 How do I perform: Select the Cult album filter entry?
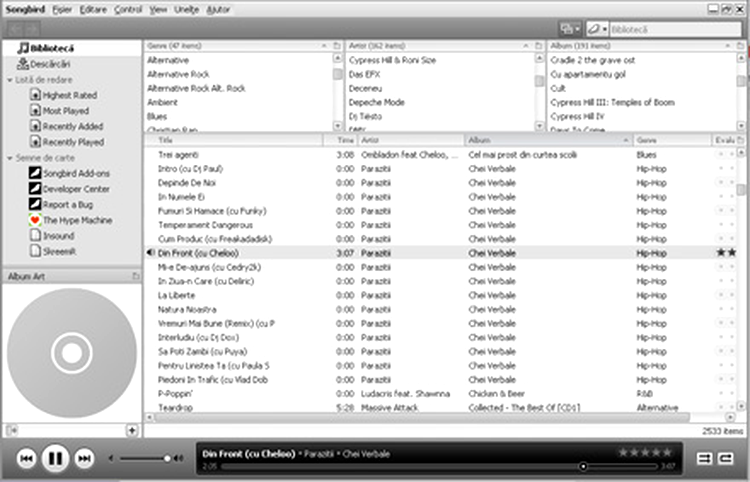click(640, 88)
